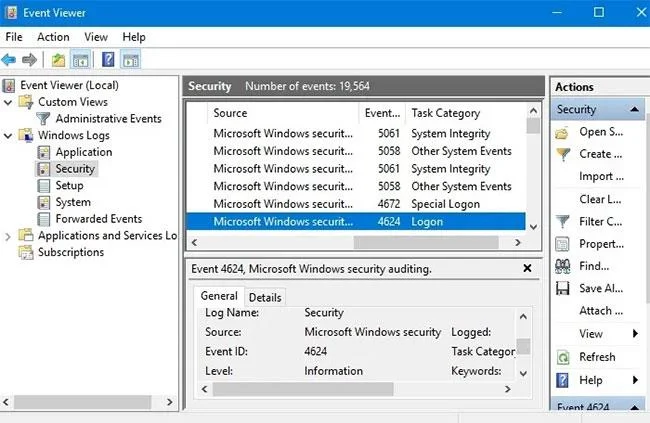Viewport: 650px width, 423px height.
Task: Open the View menu
Action: coord(96,37)
